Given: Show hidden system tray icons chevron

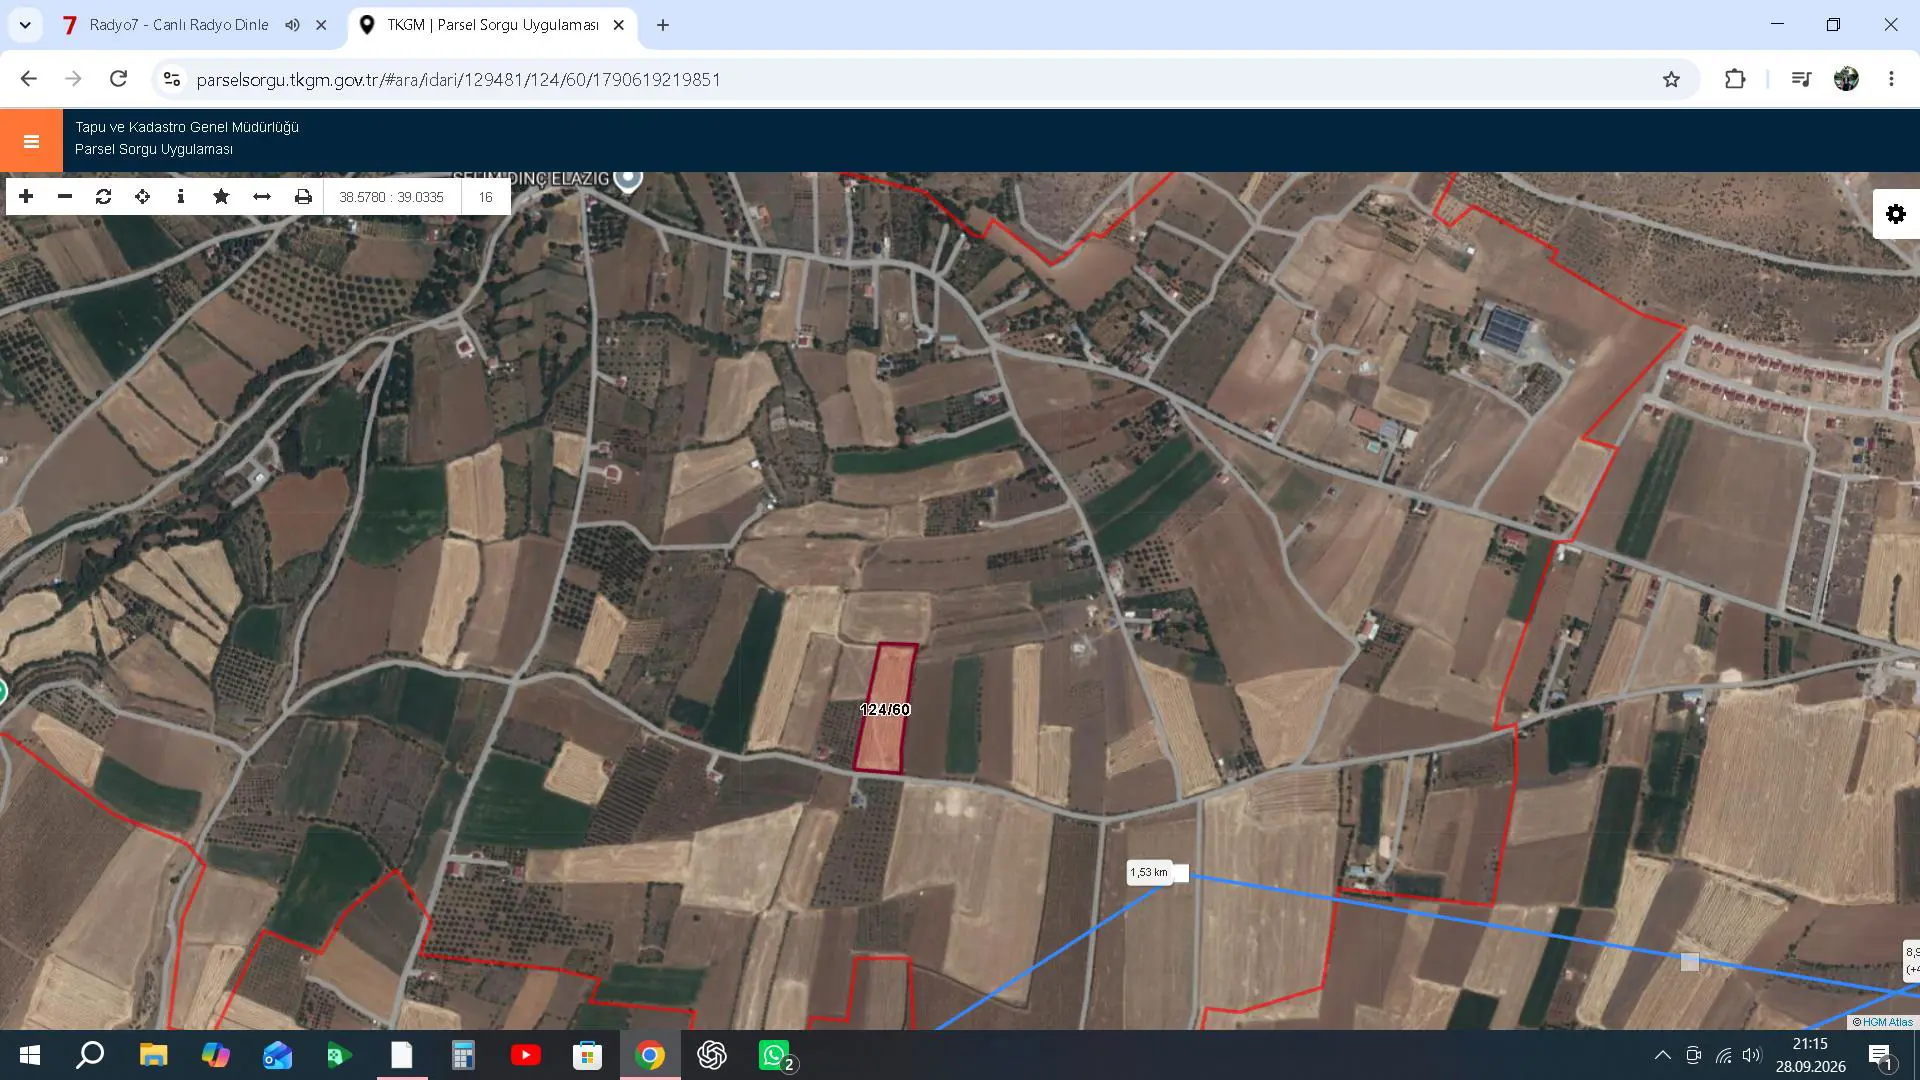Looking at the screenshot, I should click(1662, 1055).
